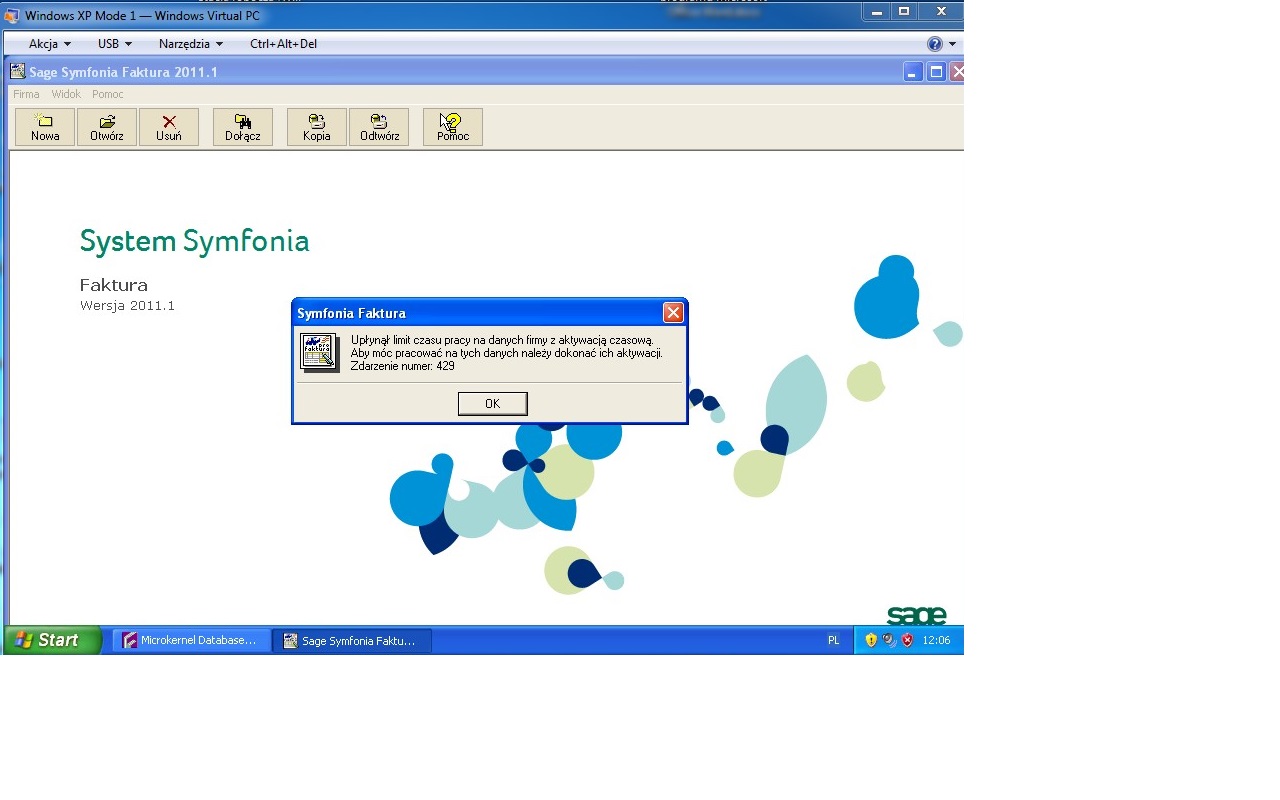Open the Windows XP Start menu
This screenshot has width=1280, height=800.
(53, 640)
